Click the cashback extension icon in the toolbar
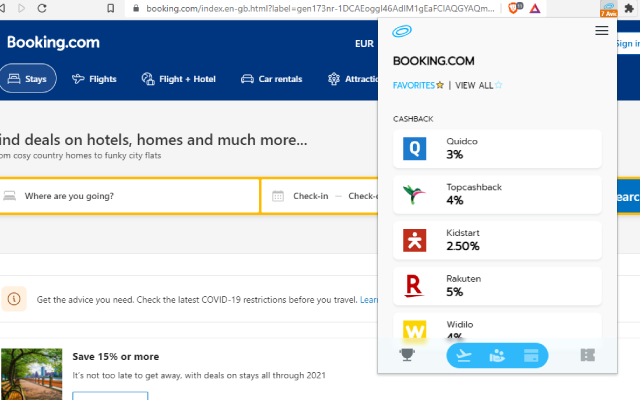The height and width of the screenshot is (400, 640). [x=608, y=9]
